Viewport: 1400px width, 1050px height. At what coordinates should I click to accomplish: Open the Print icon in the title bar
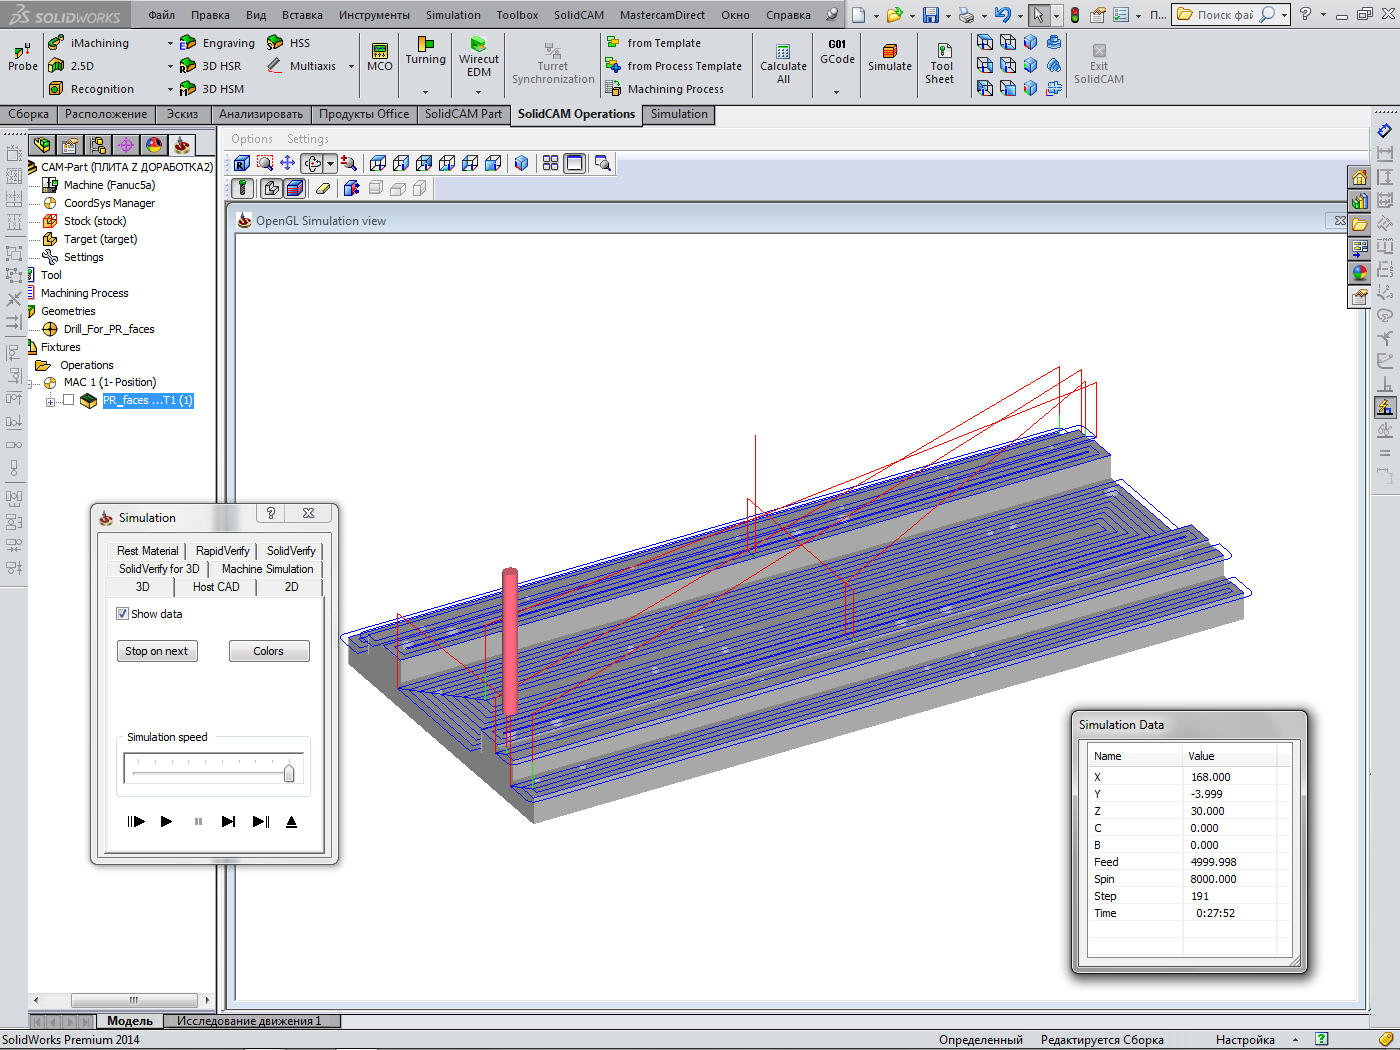pyautogui.click(x=966, y=15)
